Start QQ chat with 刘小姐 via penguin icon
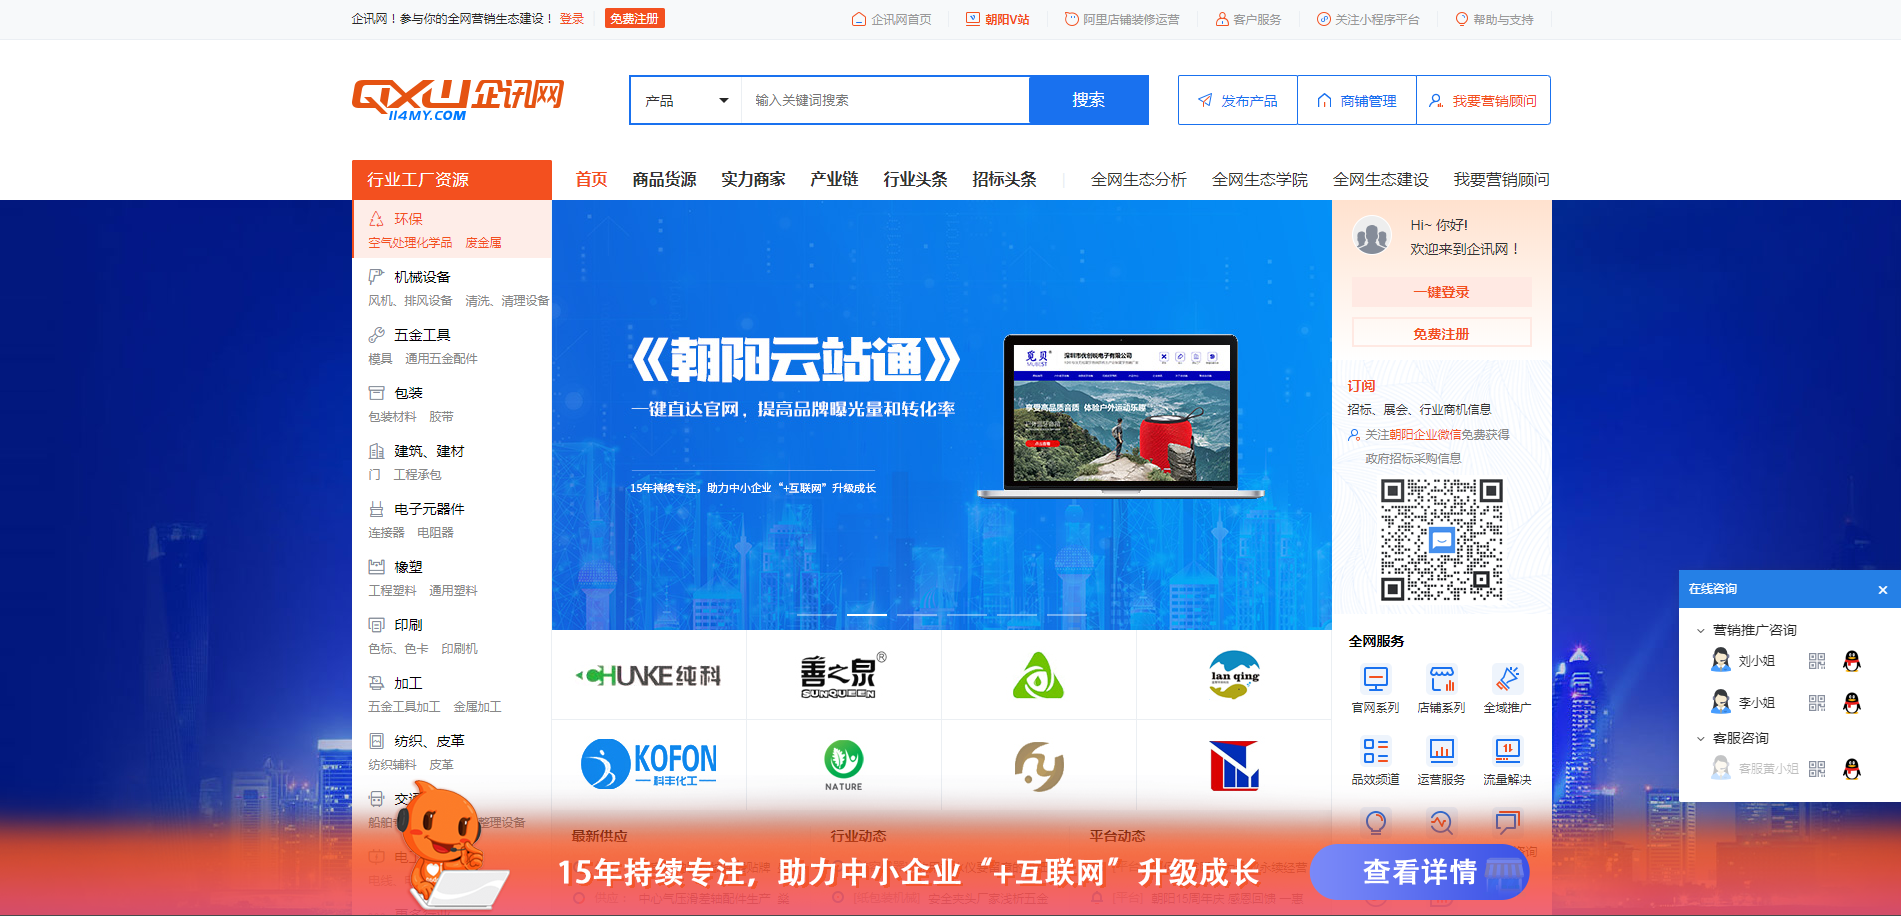1901x916 pixels. (x=1850, y=660)
